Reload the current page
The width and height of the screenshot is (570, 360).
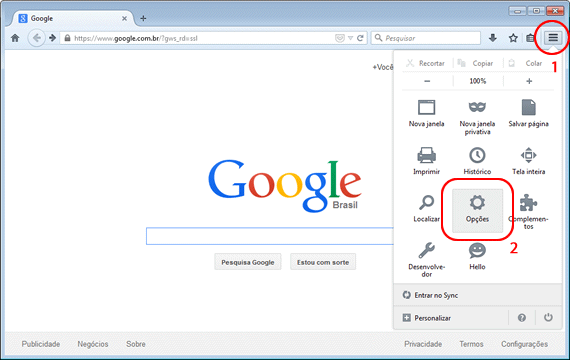click(x=360, y=38)
